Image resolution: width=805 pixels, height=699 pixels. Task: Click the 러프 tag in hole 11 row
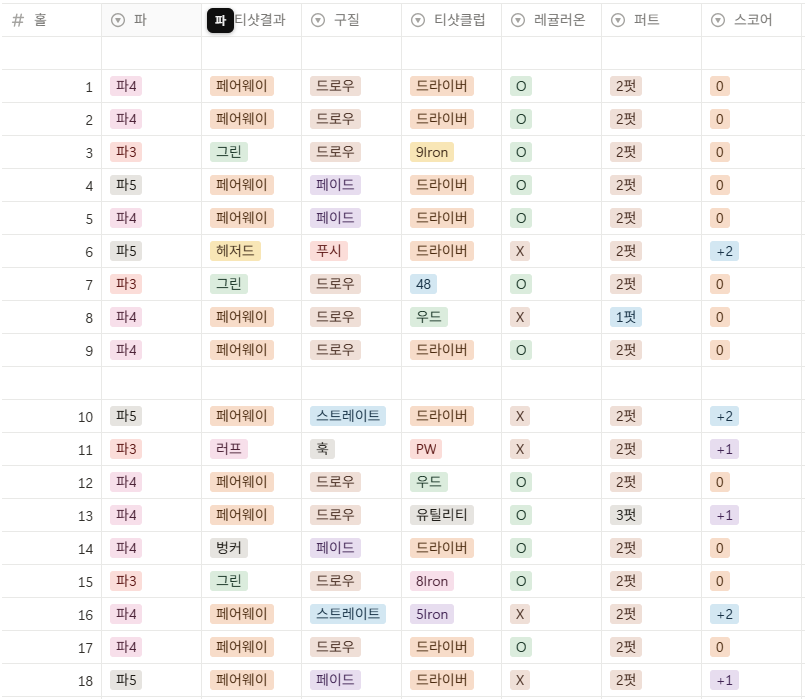coord(229,449)
